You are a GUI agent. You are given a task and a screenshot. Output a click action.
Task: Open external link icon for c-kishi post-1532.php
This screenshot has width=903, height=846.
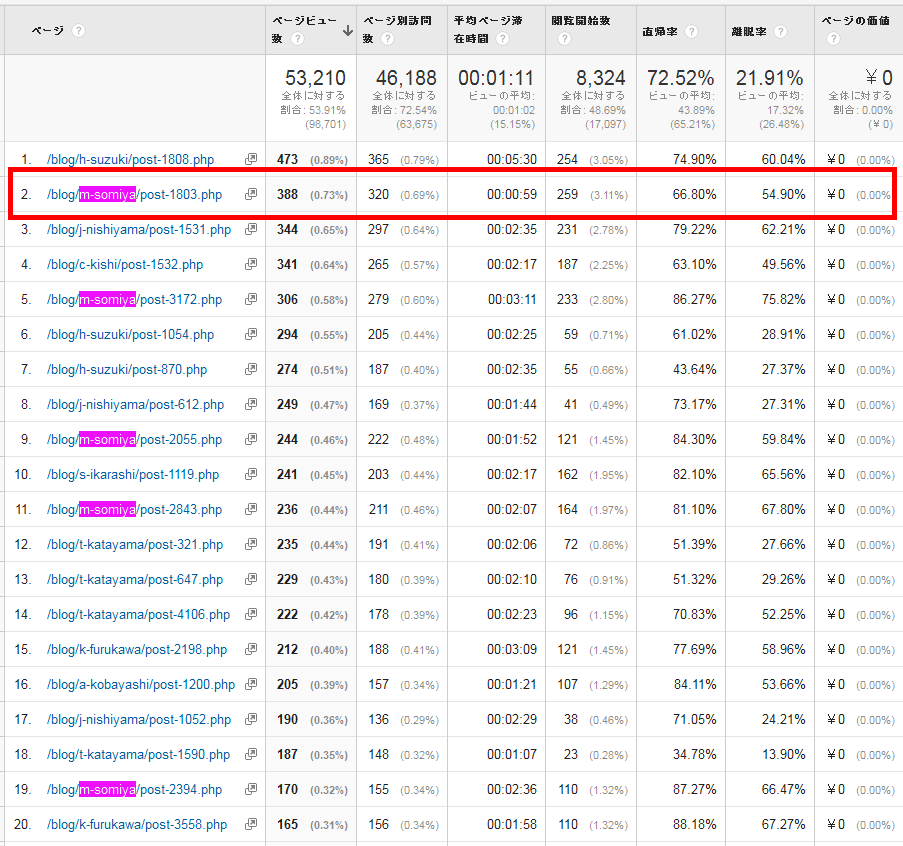250,265
